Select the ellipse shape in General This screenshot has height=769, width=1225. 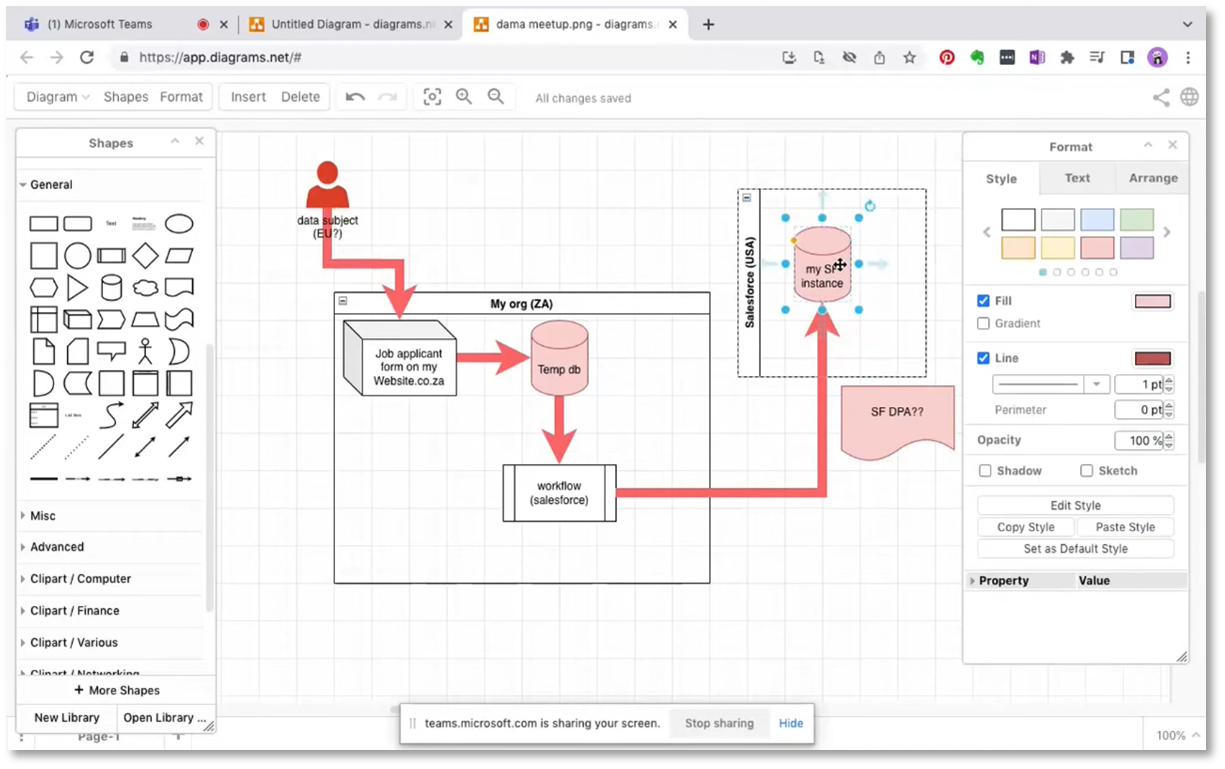[179, 224]
